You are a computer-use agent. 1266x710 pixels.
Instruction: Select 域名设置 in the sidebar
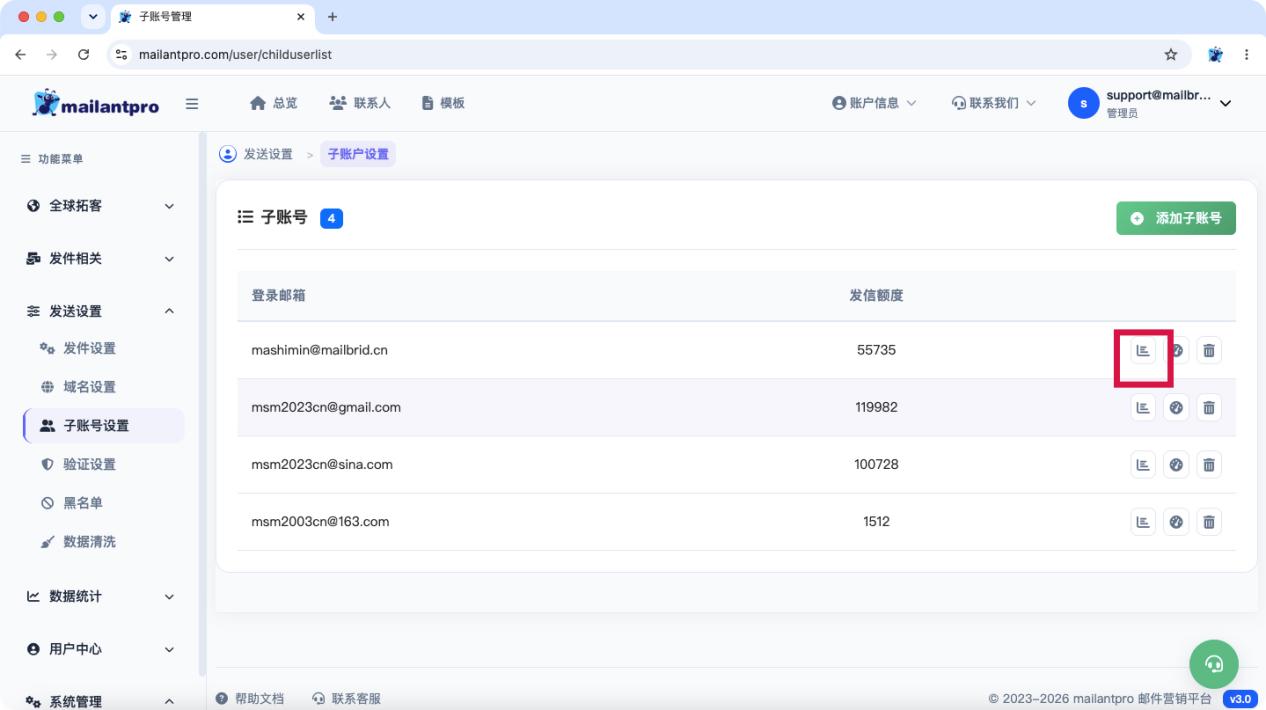103,387
